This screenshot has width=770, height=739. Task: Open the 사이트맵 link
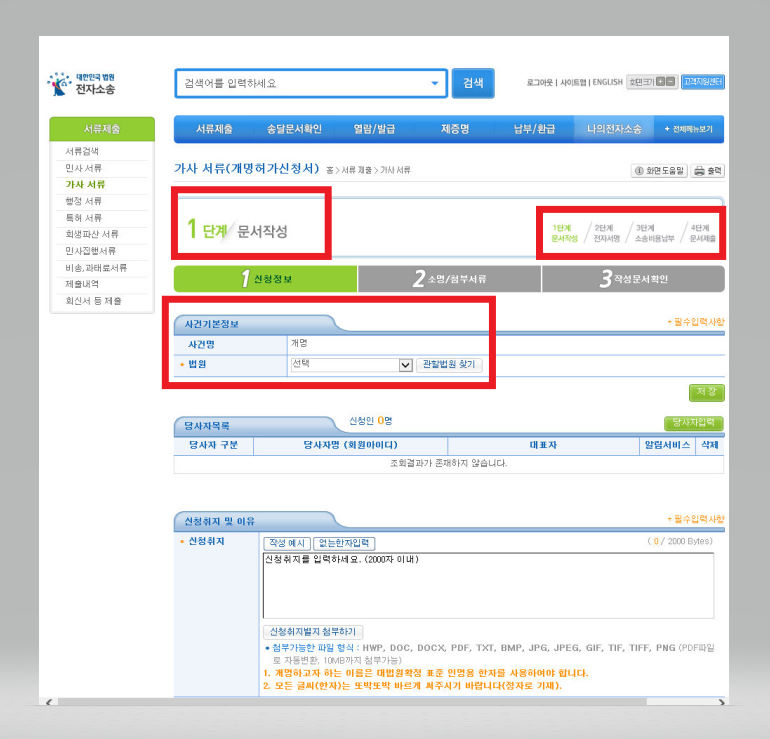point(573,82)
